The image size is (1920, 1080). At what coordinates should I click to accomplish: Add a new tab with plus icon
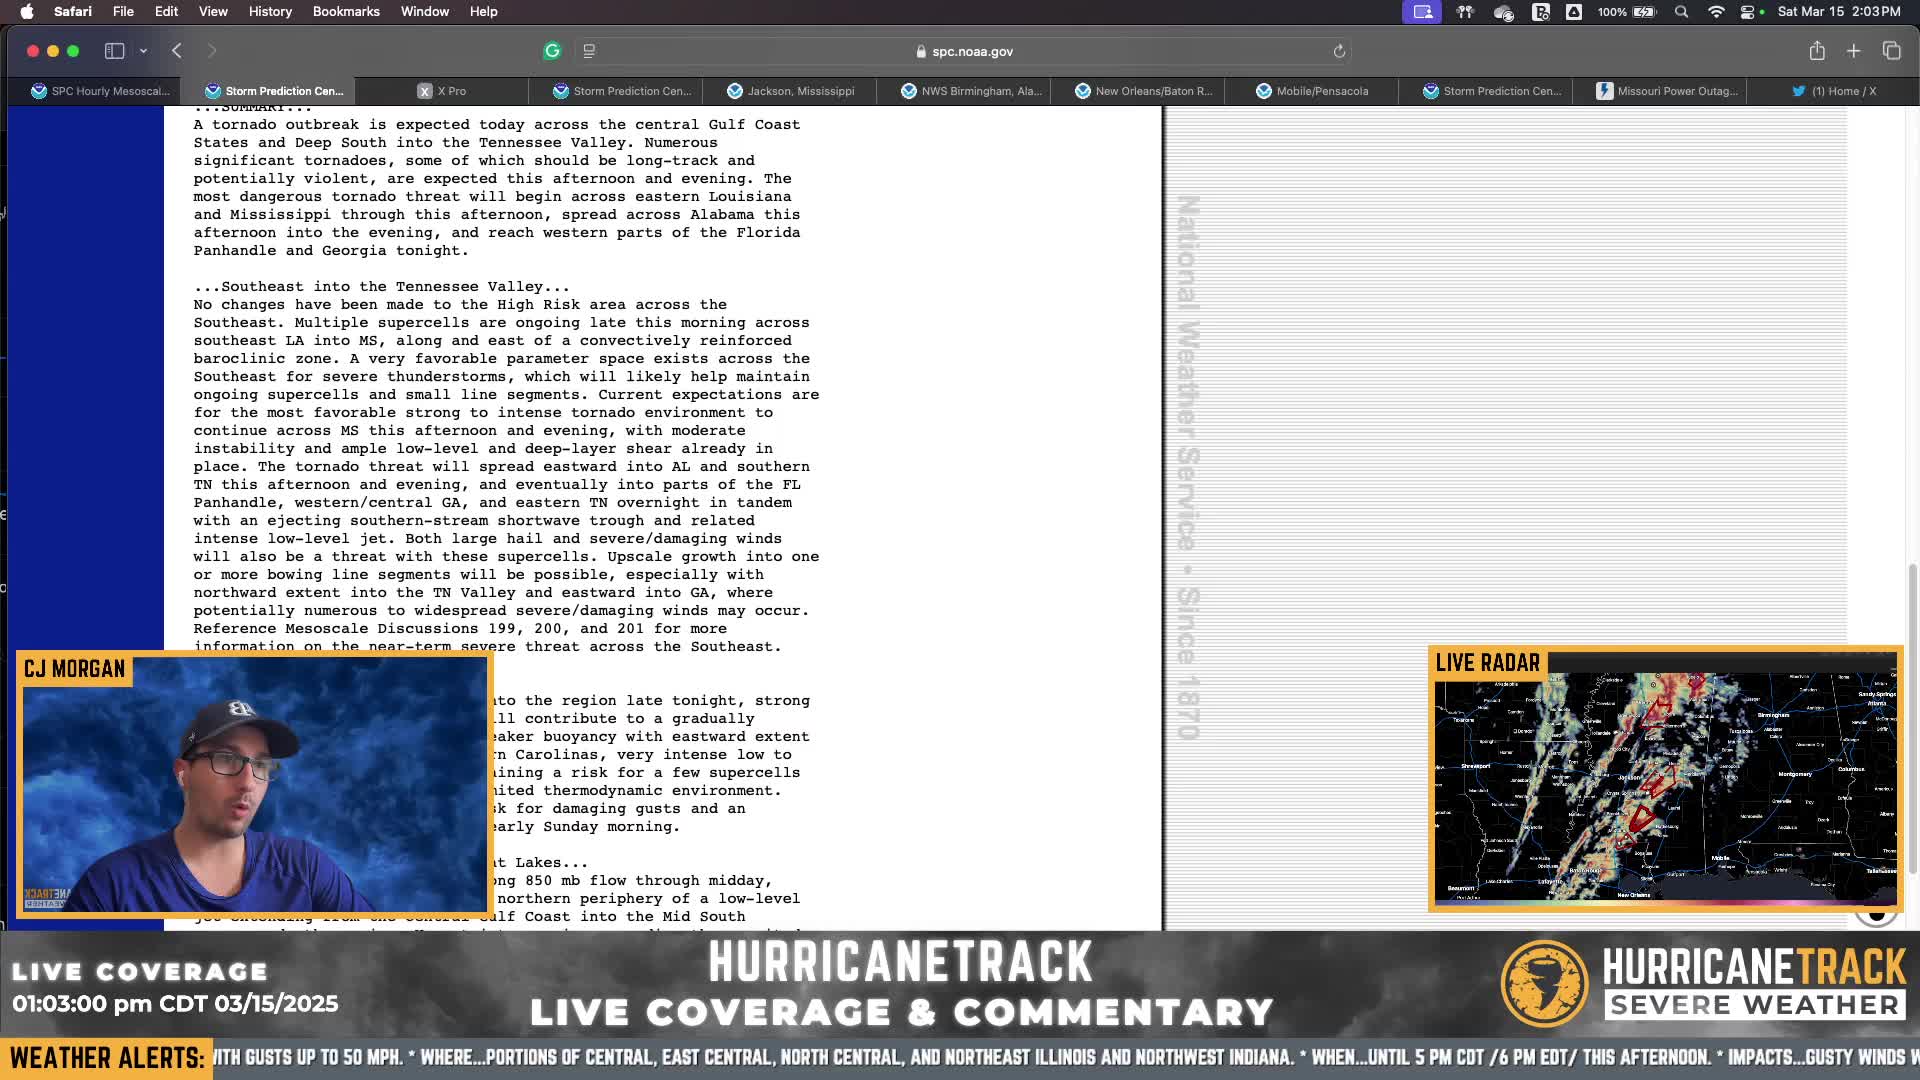coord(1853,51)
